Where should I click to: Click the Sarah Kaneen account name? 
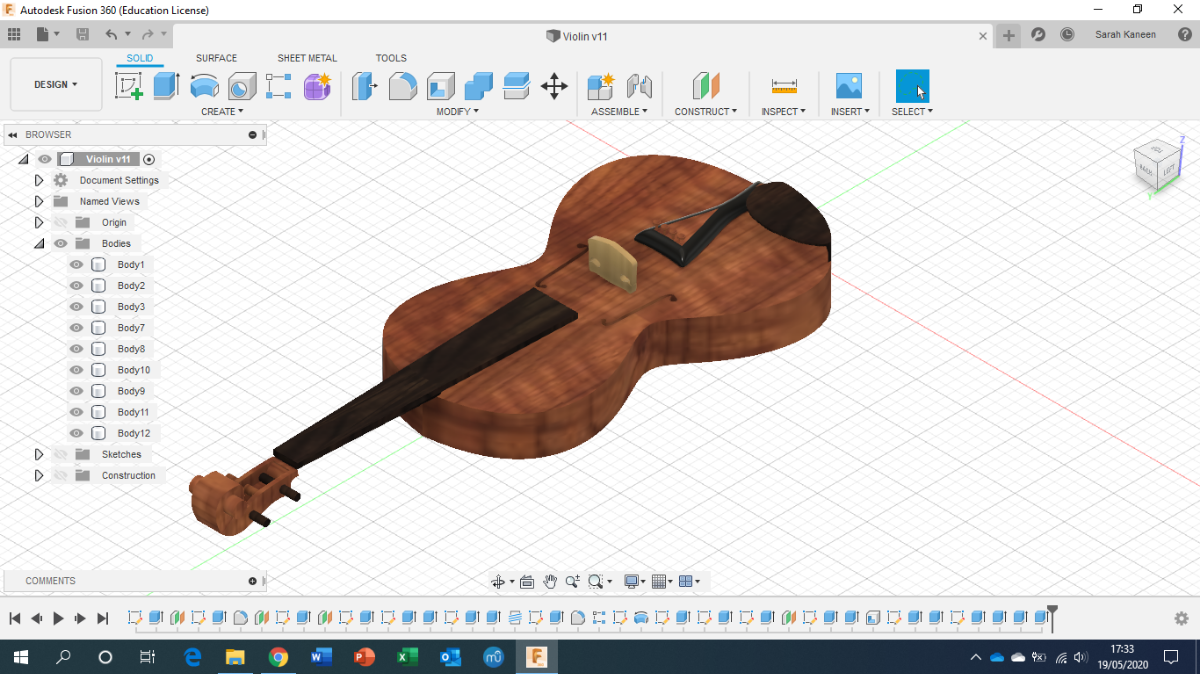(1125, 35)
